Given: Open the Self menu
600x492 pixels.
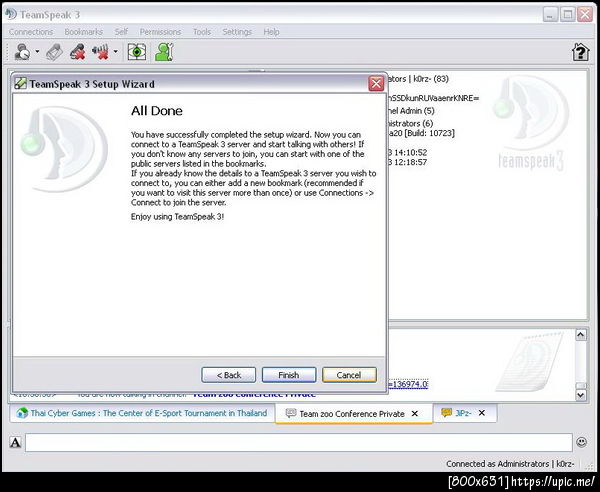Looking at the screenshot, I should tap(121, 32).
